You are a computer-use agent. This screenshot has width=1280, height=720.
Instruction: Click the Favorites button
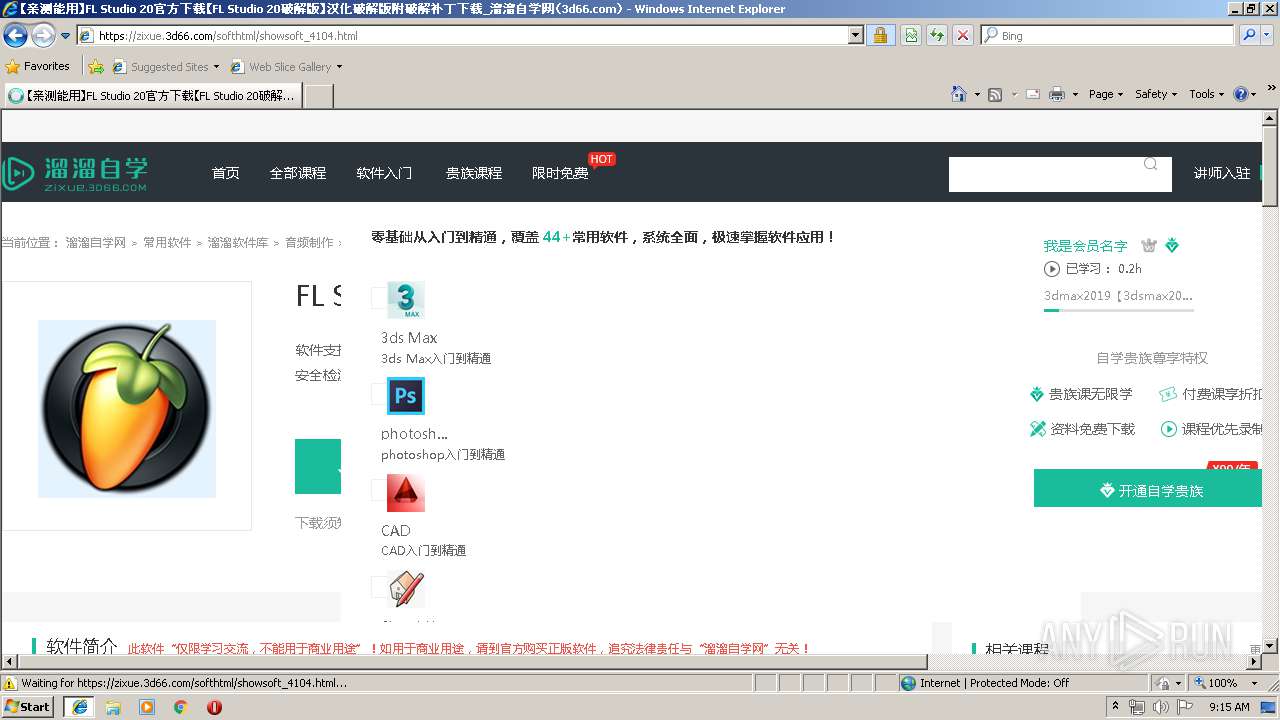click(x=38, y=67)
